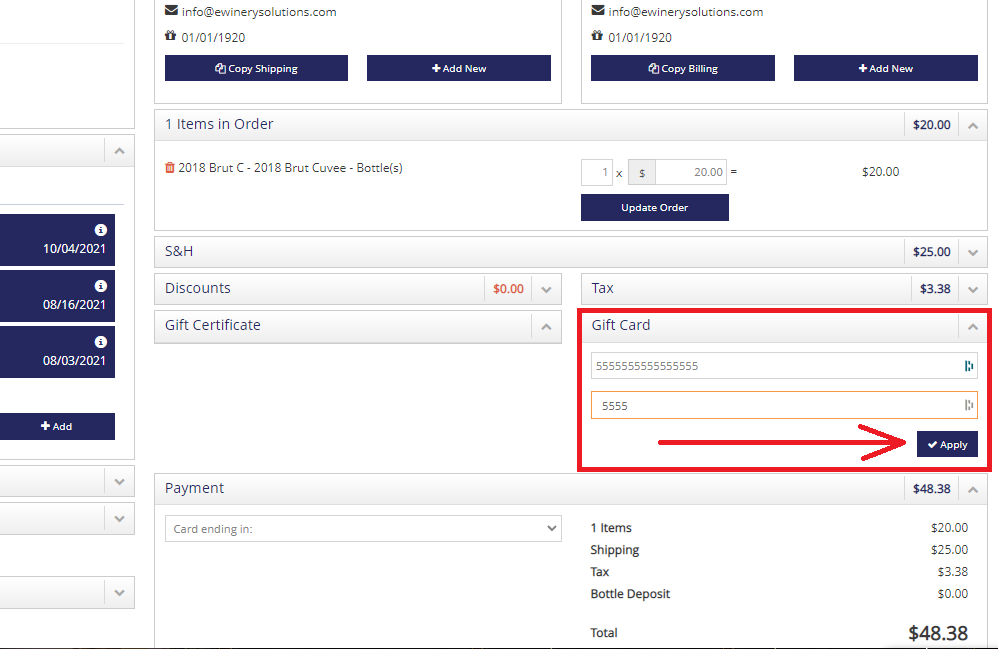Click the item quantity input field
This screenshot has height=649, width=998.
(596, 172)
